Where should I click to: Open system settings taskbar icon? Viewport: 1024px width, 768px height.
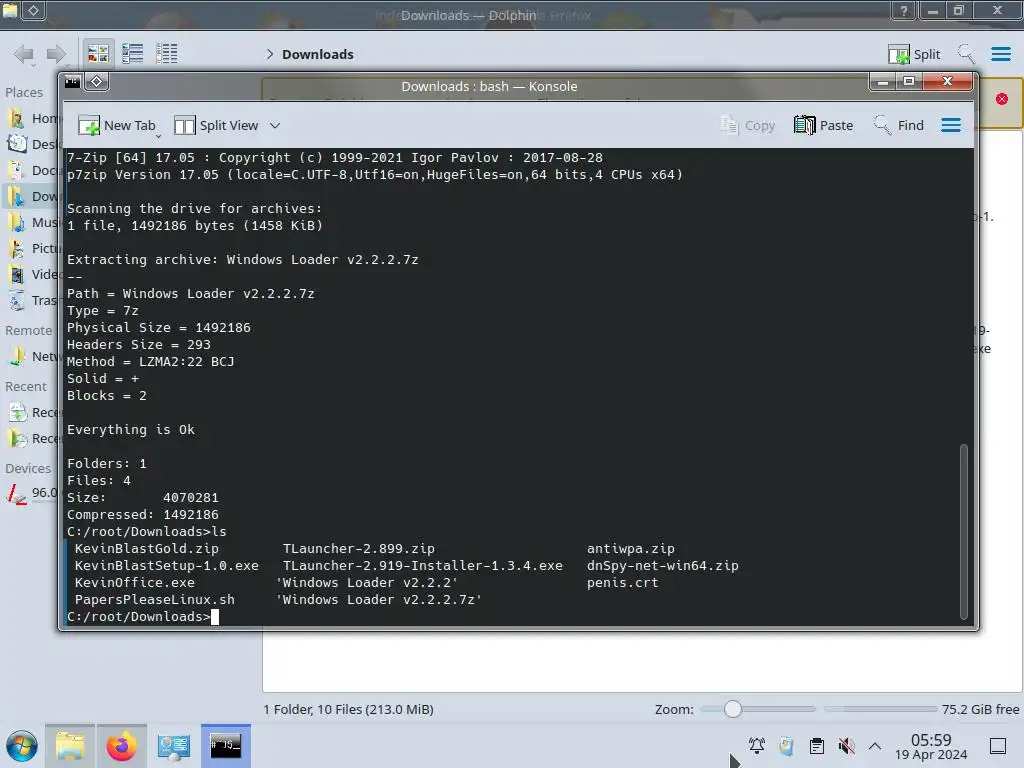173,746
